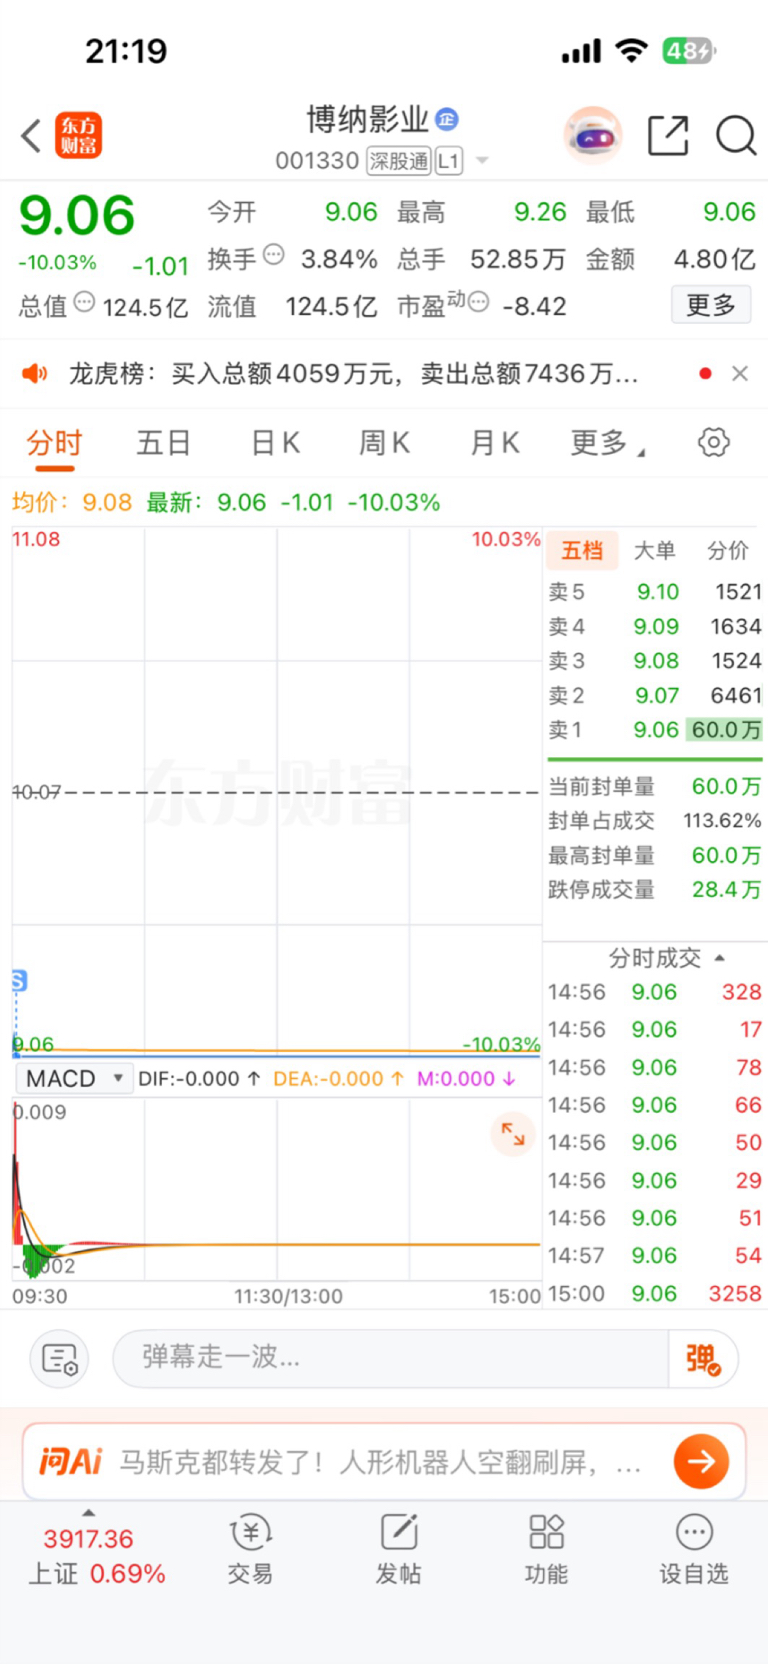
Task: Tap the 最高封单量 60.0万 row
Action: tap(655, 856)
